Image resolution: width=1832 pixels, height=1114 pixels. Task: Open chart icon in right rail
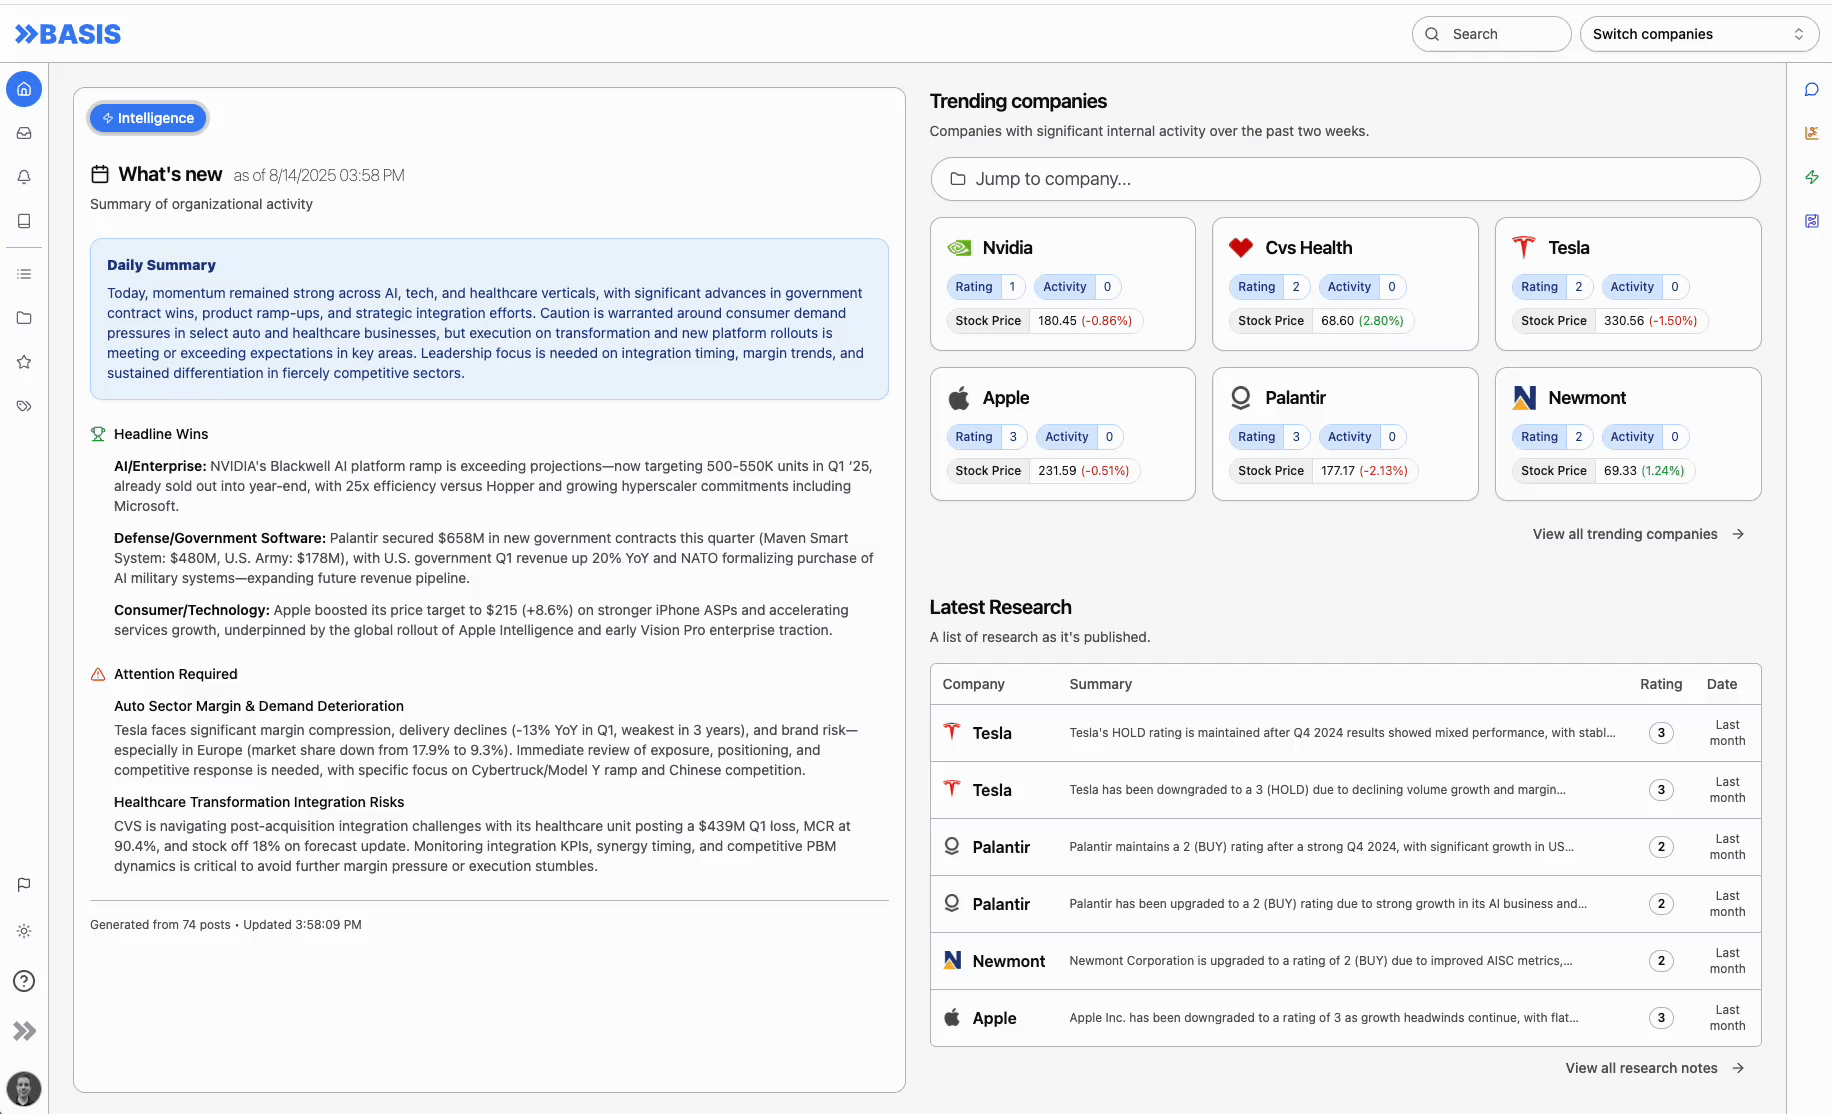1811,133
